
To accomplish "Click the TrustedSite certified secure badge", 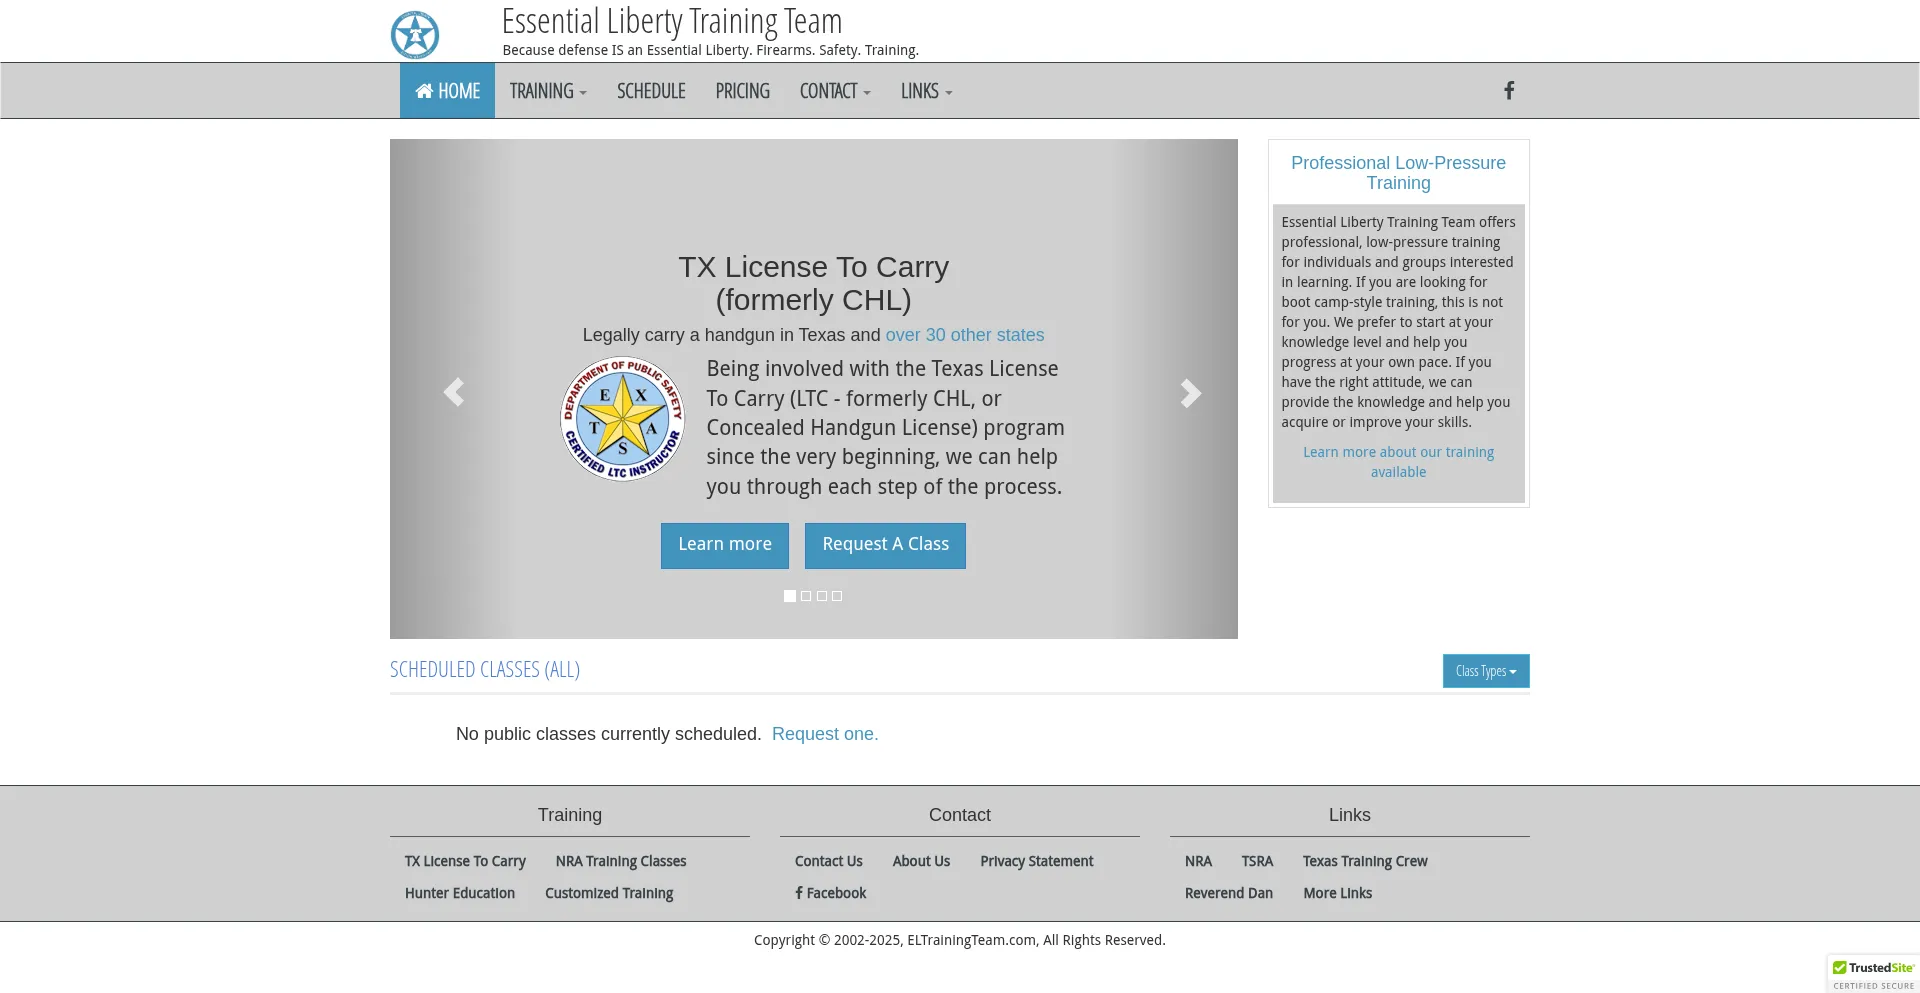I will (1873, 975).
